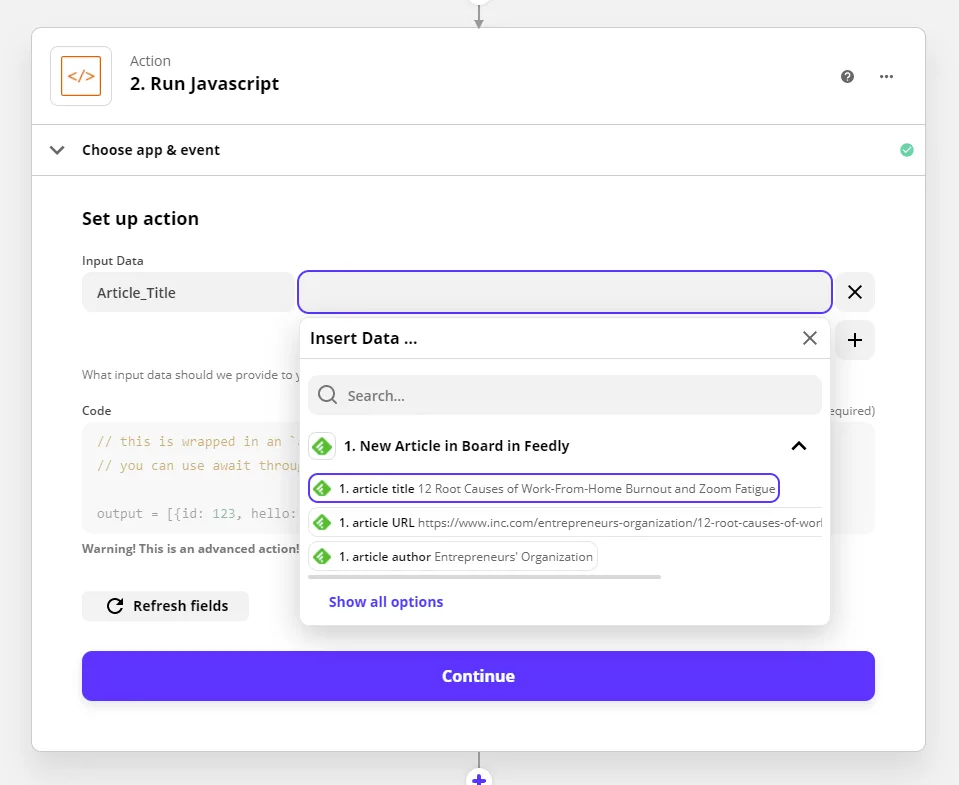Click the 'Insert Data ...' popup heading
This screenshot has width=959, height=785.
point(363,338)
